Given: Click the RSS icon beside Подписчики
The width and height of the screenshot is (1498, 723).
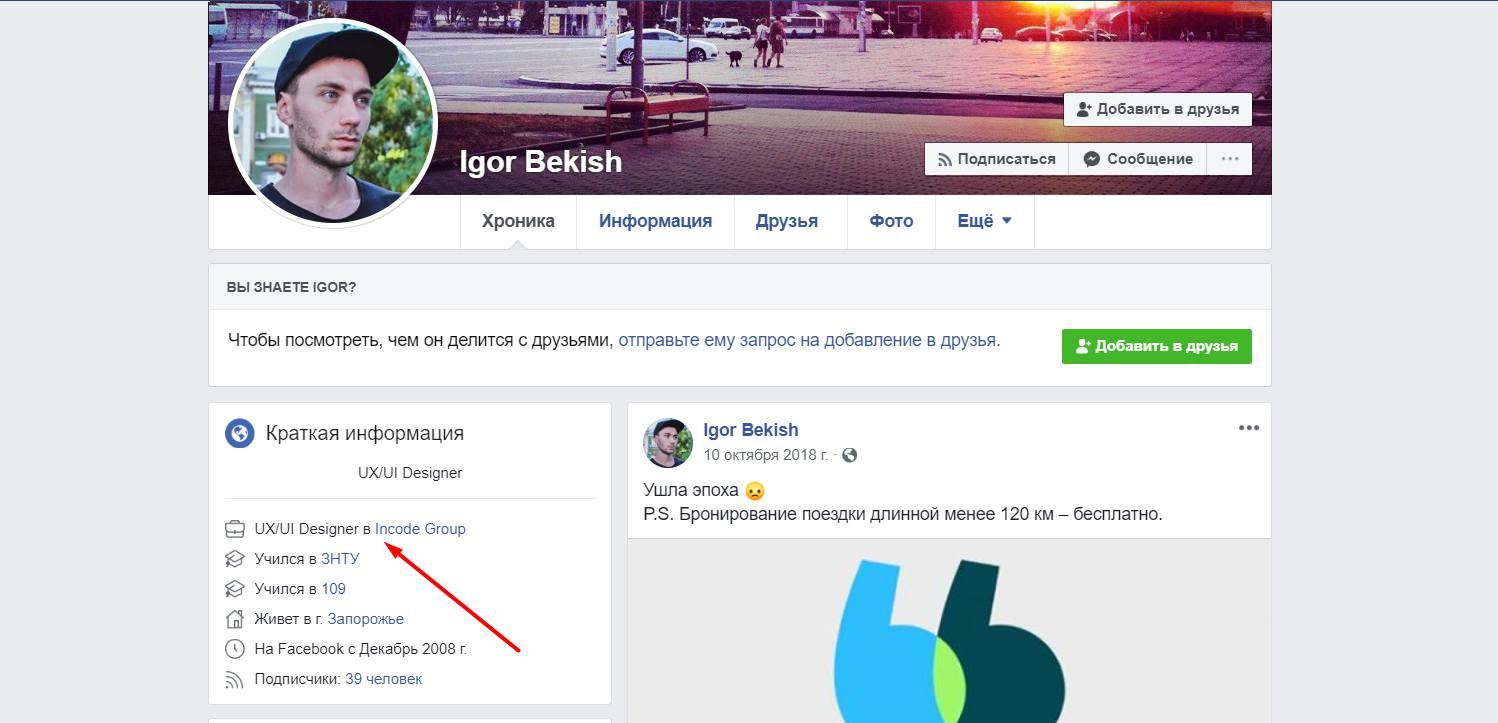Looking at the screenshot, I should coord(234,679).
